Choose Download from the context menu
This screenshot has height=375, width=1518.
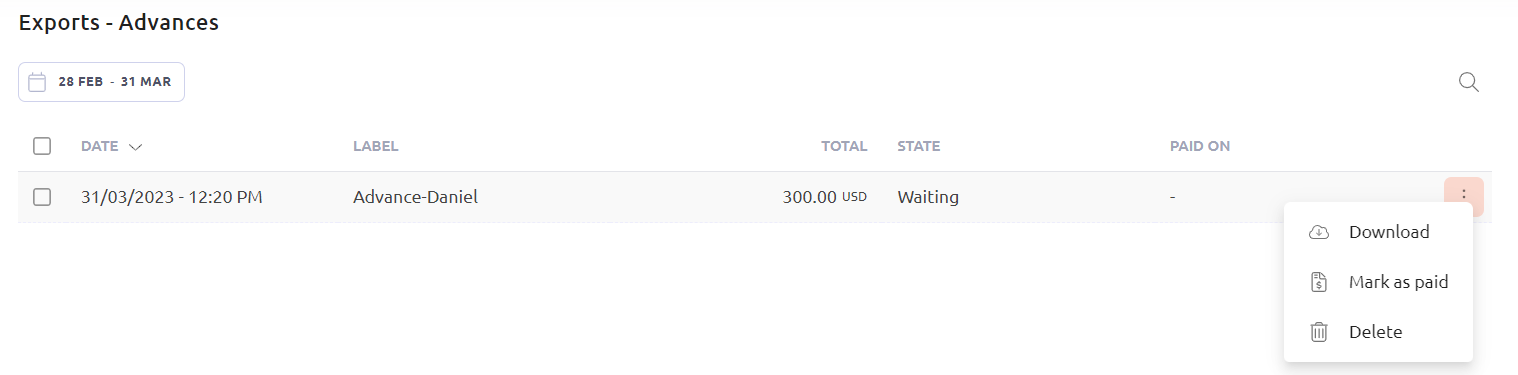[x=1378, y=232]
